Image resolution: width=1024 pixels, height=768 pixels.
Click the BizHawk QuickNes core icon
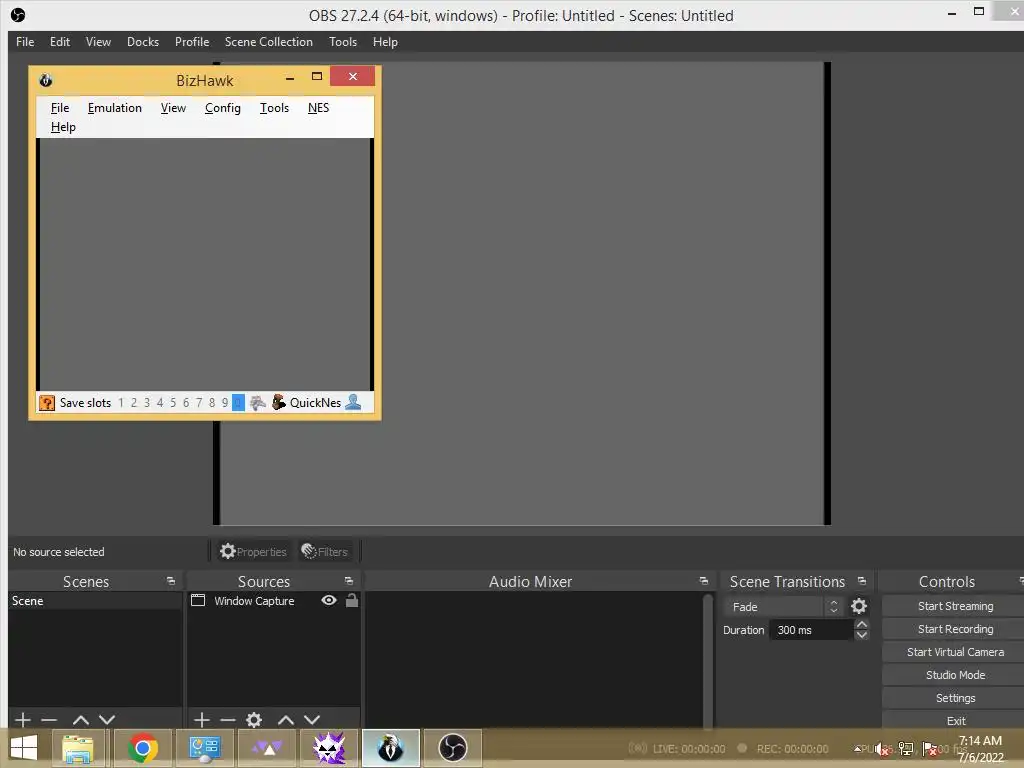click(279, 402)
